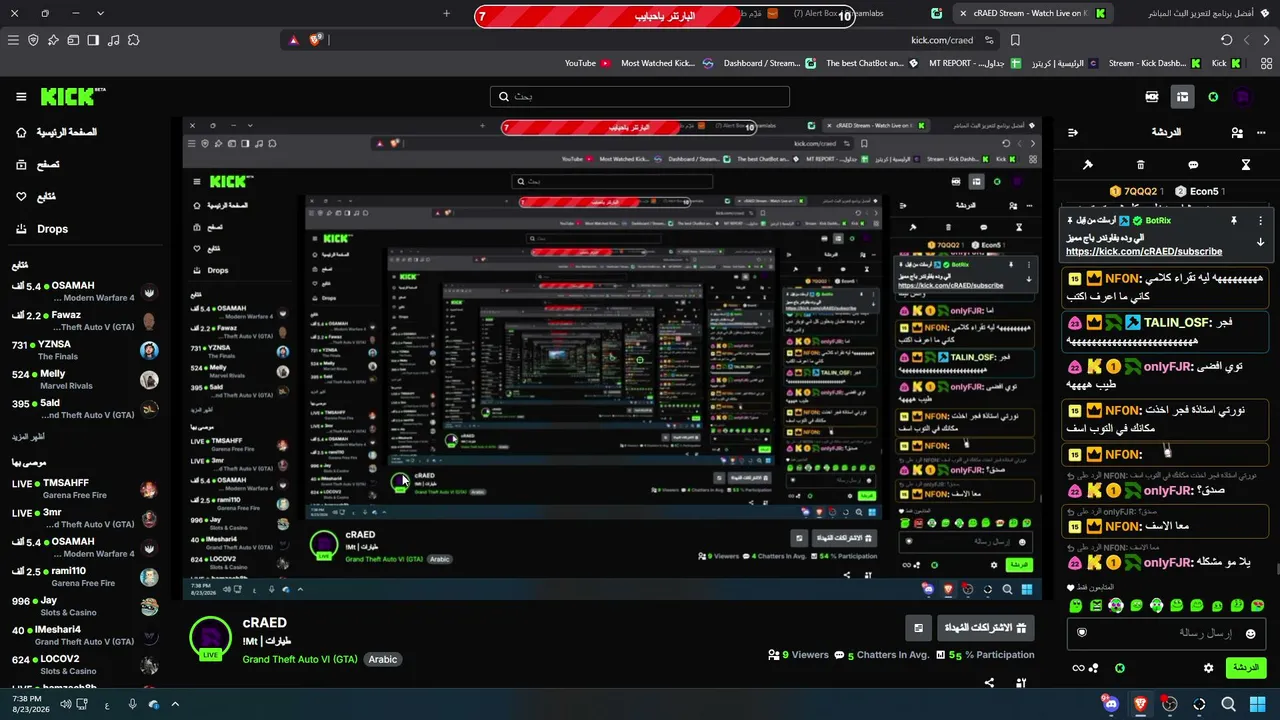Screen dimensions: 1280x720
Task: Open YZNSA channel in the sidebar
Action: click(x=86, y=350)
